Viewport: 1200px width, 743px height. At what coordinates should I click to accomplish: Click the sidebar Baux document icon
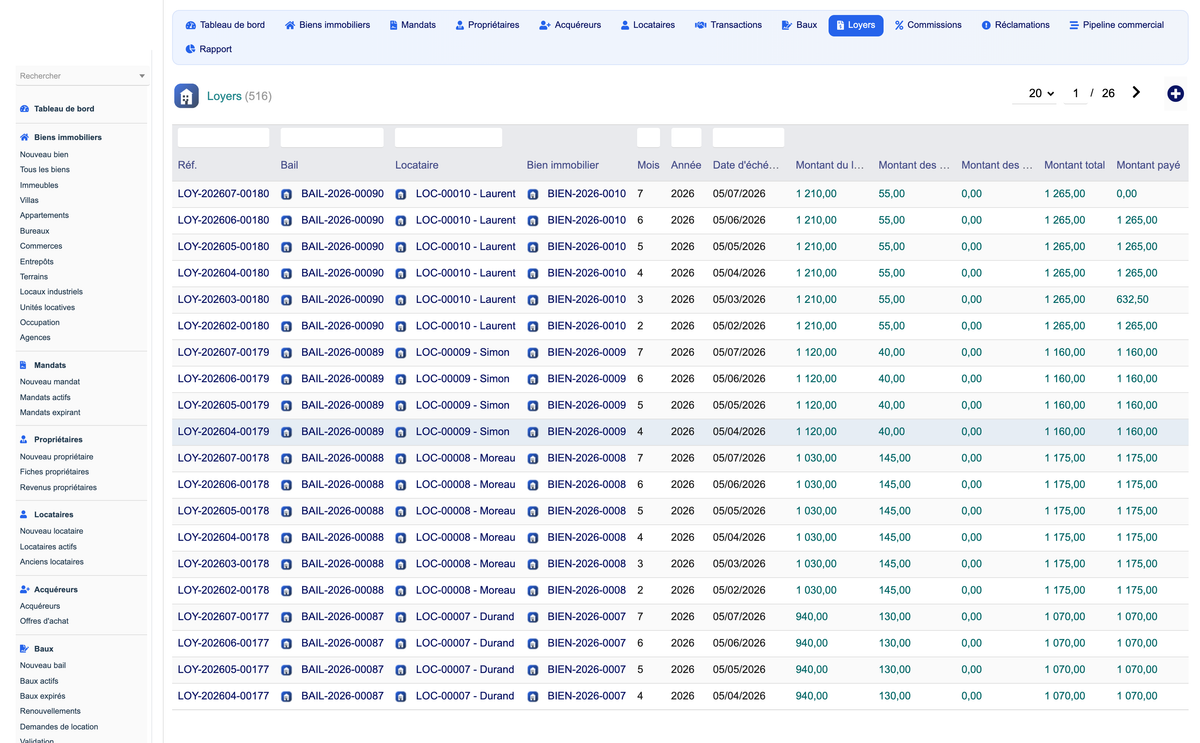[x=24, y=649]
